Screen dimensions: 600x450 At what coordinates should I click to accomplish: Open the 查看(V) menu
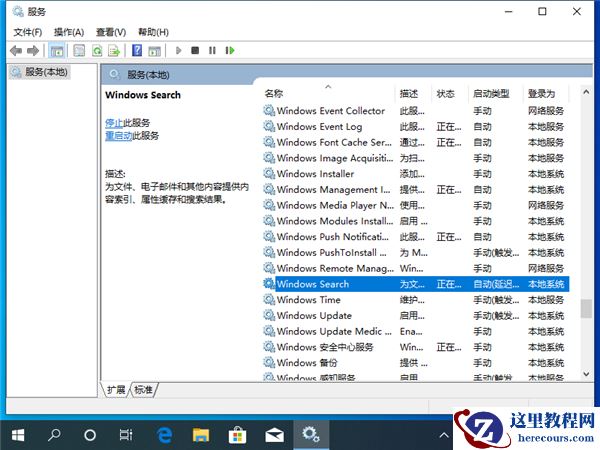[x=111, y=32]
